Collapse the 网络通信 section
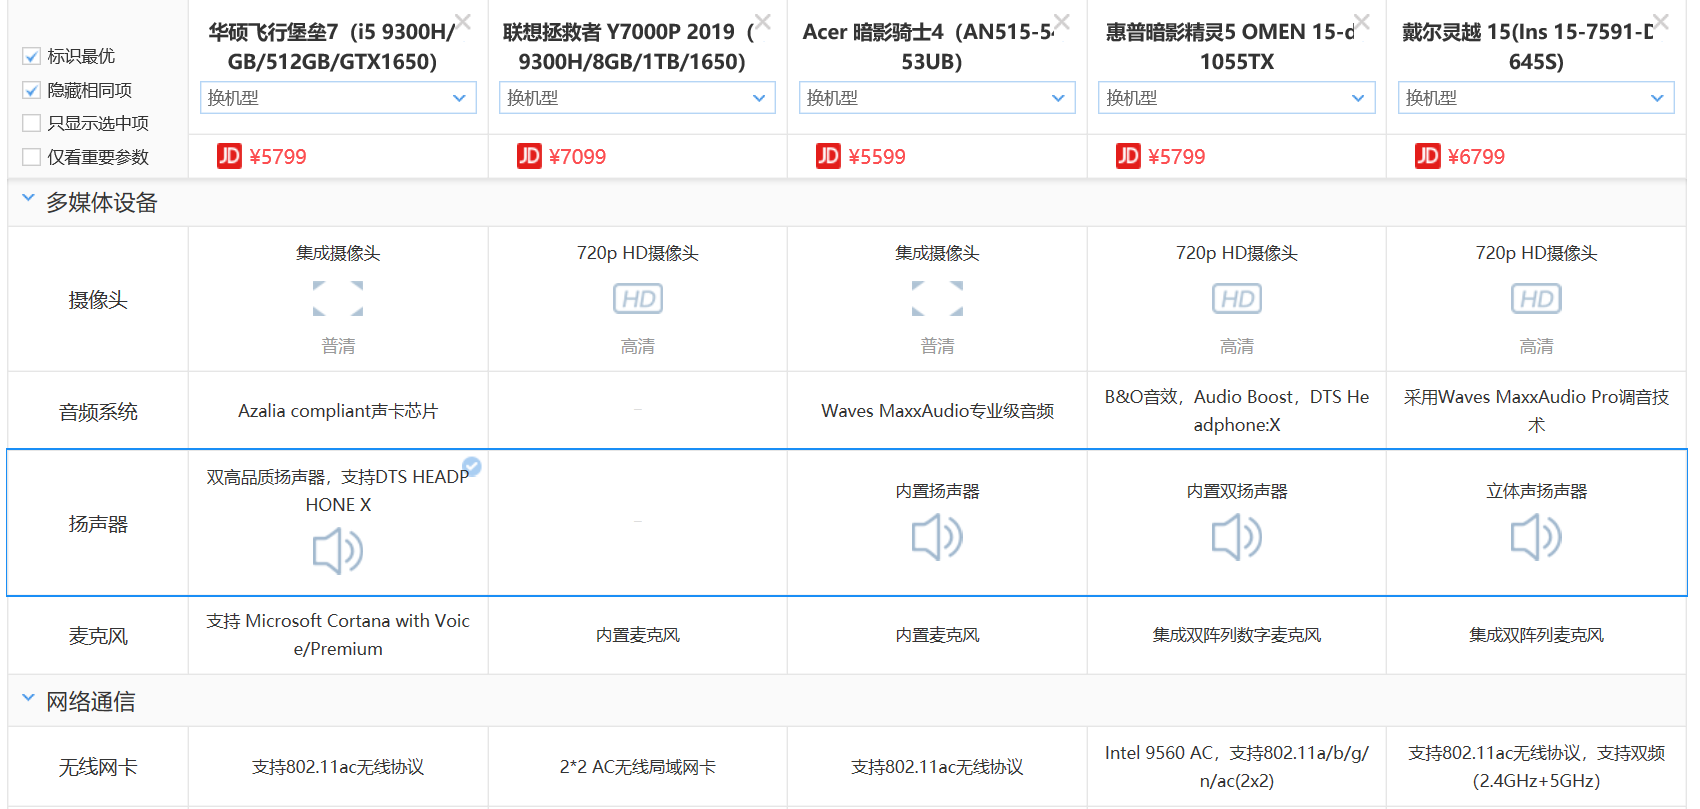 click(x=28, y=698)
